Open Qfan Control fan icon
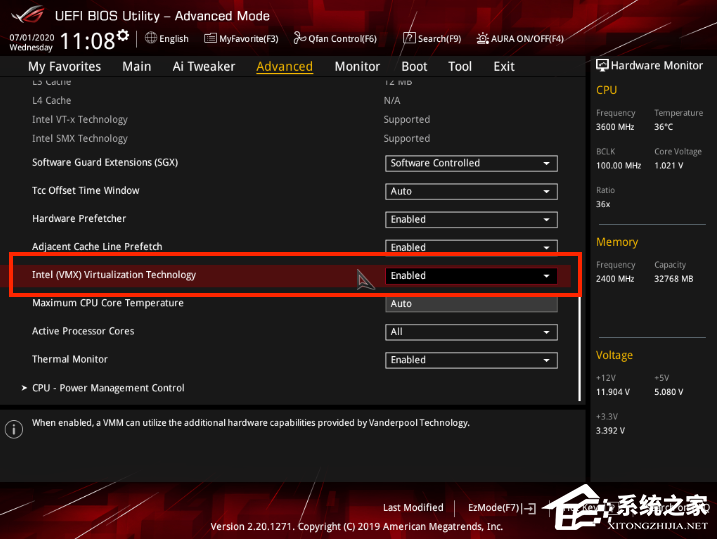The height and width of the screenshot is (539, 717). 300,38
